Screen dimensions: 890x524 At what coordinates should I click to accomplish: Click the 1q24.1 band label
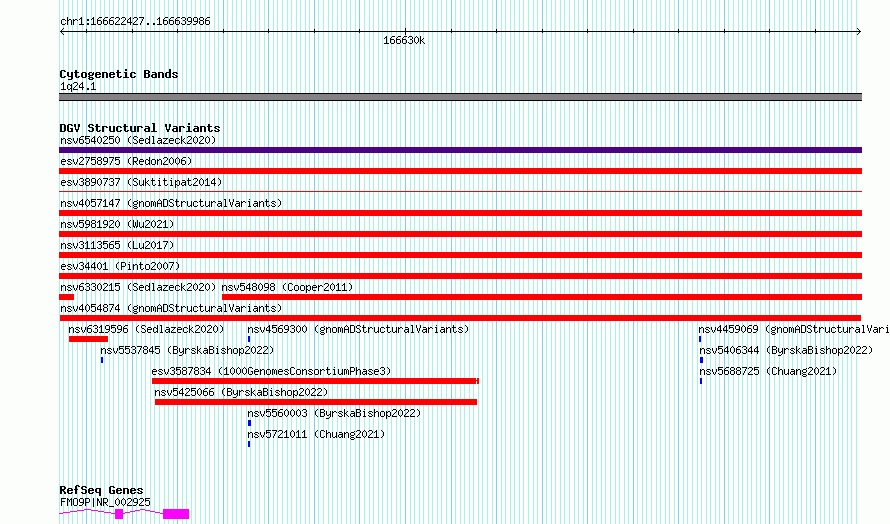(x=78, y=86)
